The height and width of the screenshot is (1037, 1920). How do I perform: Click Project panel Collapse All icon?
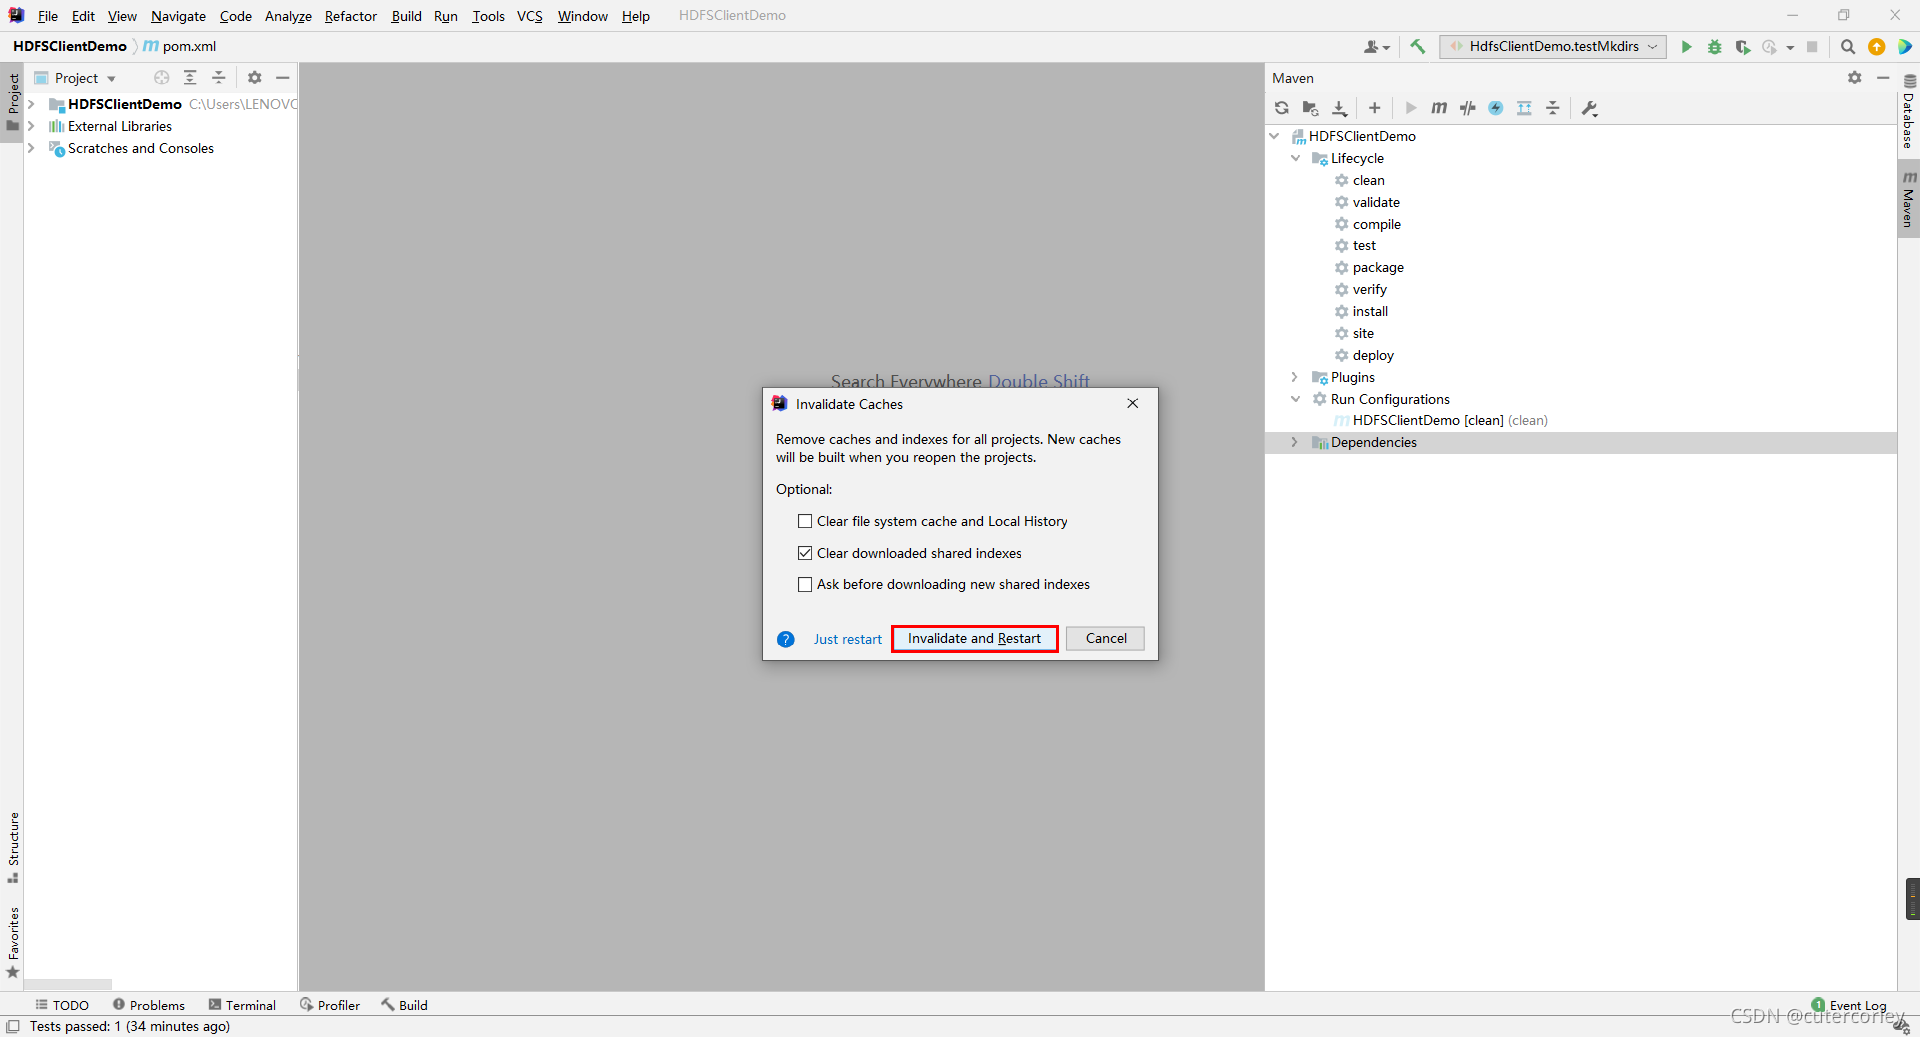click(x=219, y=78)
